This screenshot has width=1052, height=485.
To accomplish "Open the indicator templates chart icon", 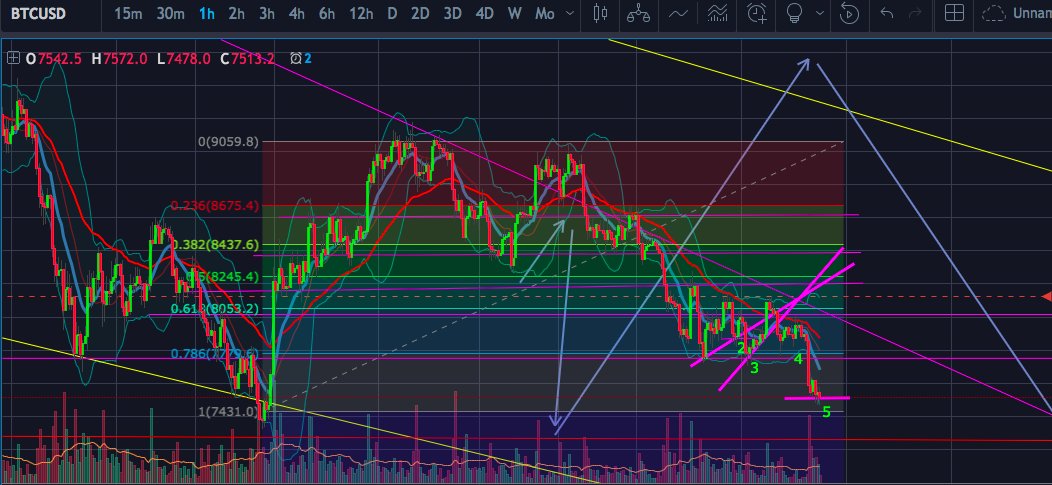I will pyautogui.click(x=717, y=13).
